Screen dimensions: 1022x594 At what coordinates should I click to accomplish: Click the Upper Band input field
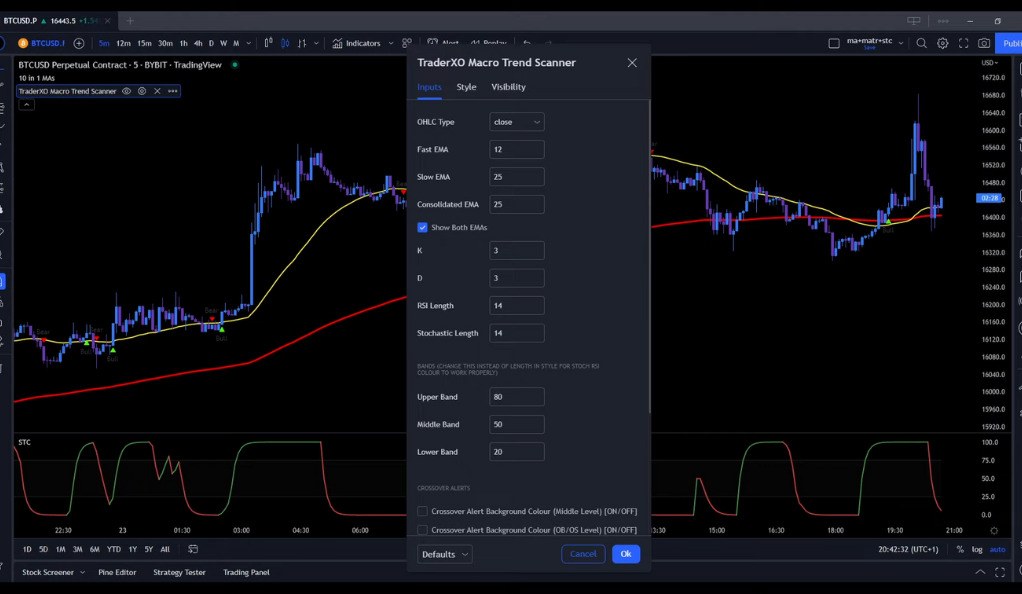[517, 396]
